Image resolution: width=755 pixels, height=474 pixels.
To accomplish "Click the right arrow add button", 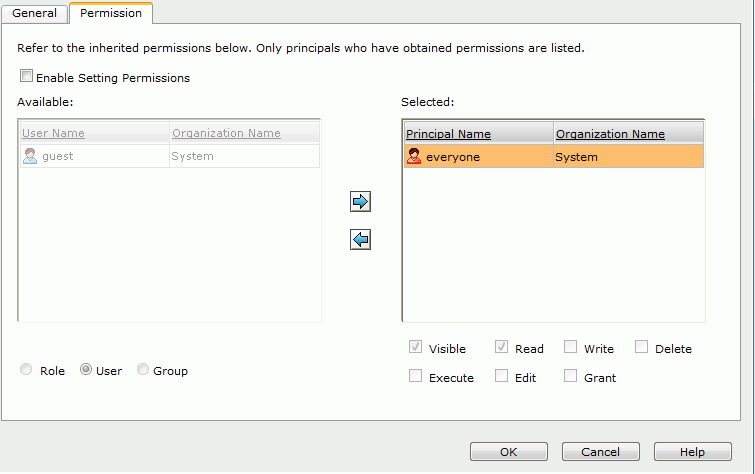I will (360, 201).
